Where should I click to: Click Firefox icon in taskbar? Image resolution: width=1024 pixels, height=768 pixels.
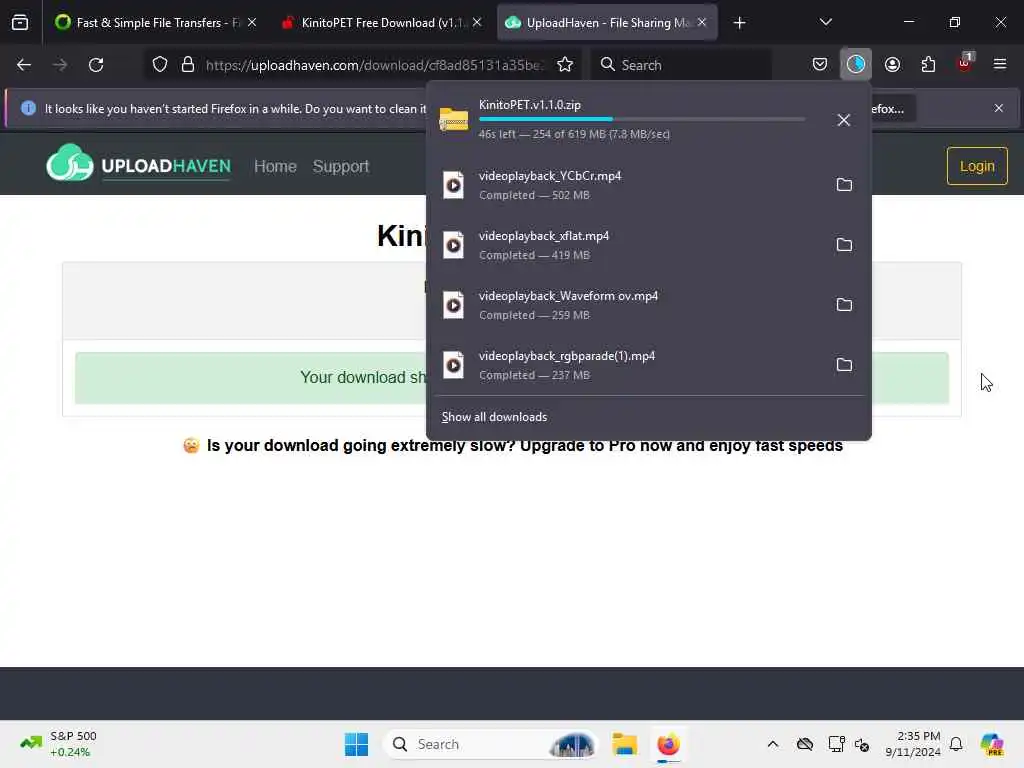[x=668, y=744]
